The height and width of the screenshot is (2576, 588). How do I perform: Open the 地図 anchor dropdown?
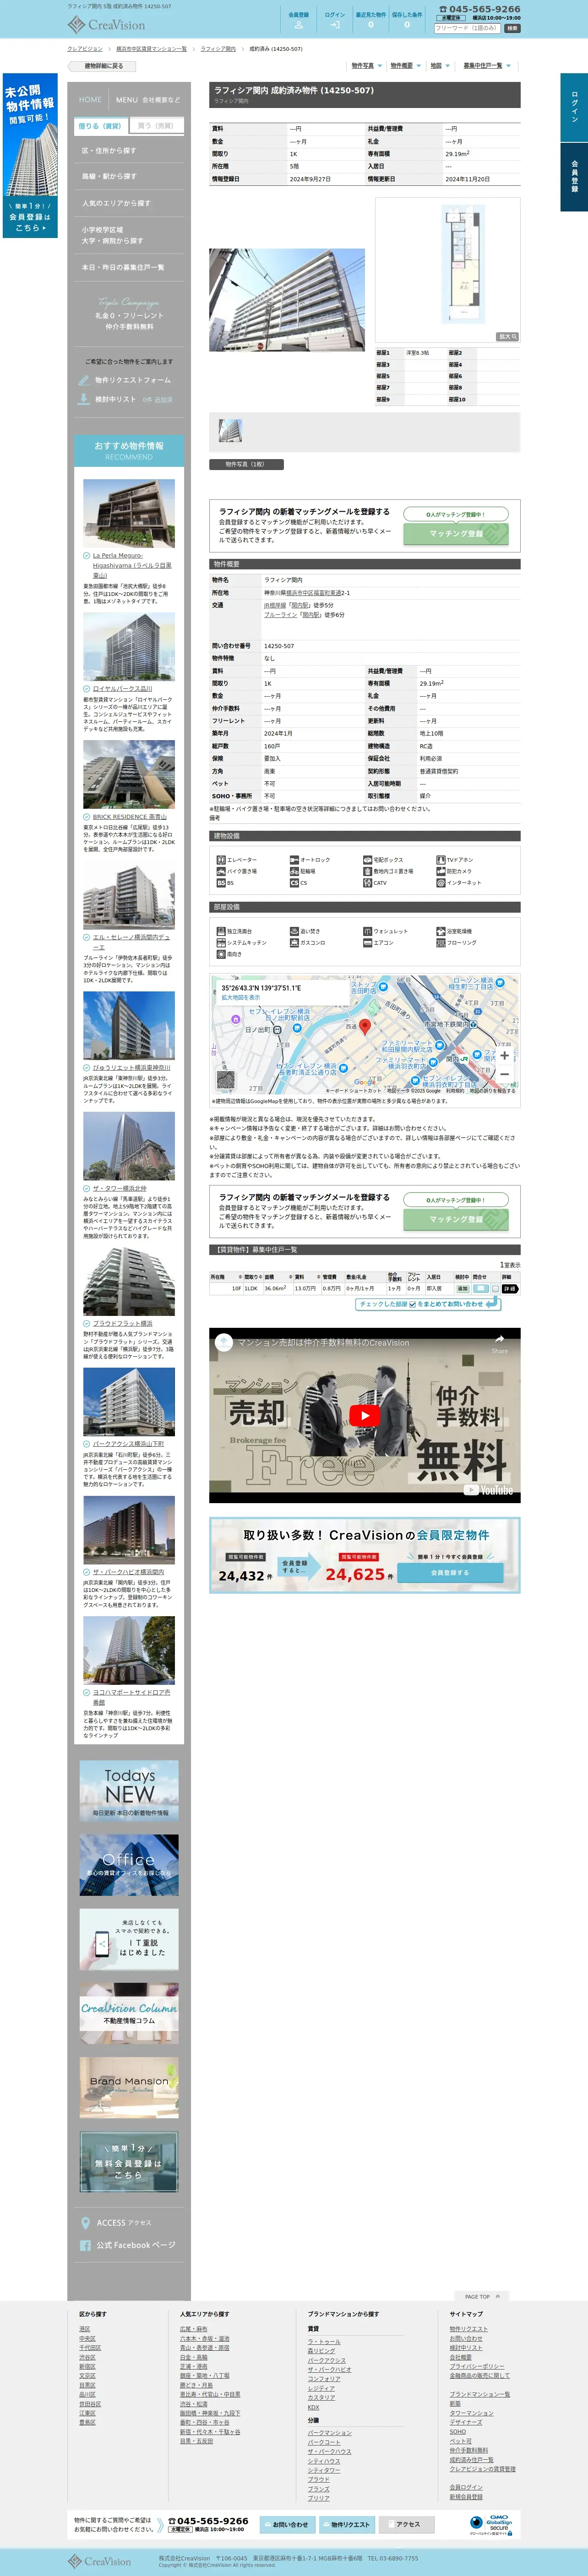(439, 66)
